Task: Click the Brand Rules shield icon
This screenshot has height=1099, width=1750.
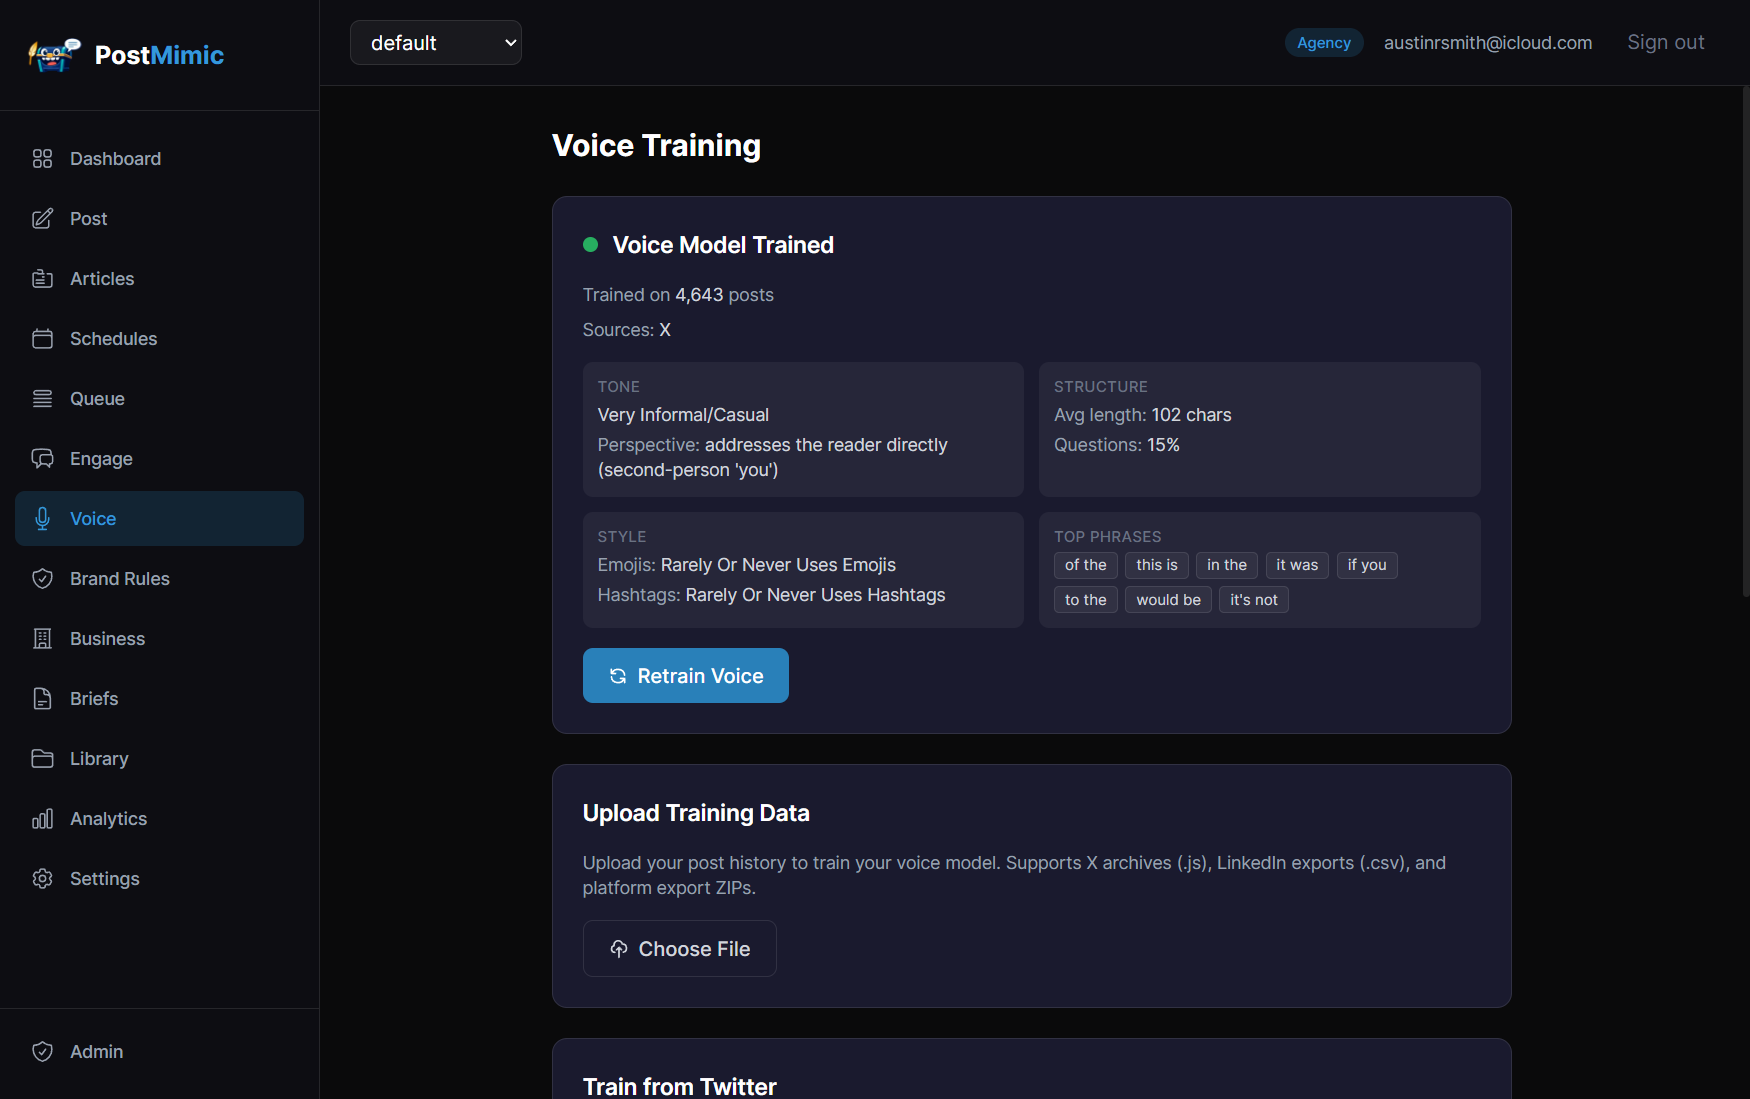Action: 42,579
